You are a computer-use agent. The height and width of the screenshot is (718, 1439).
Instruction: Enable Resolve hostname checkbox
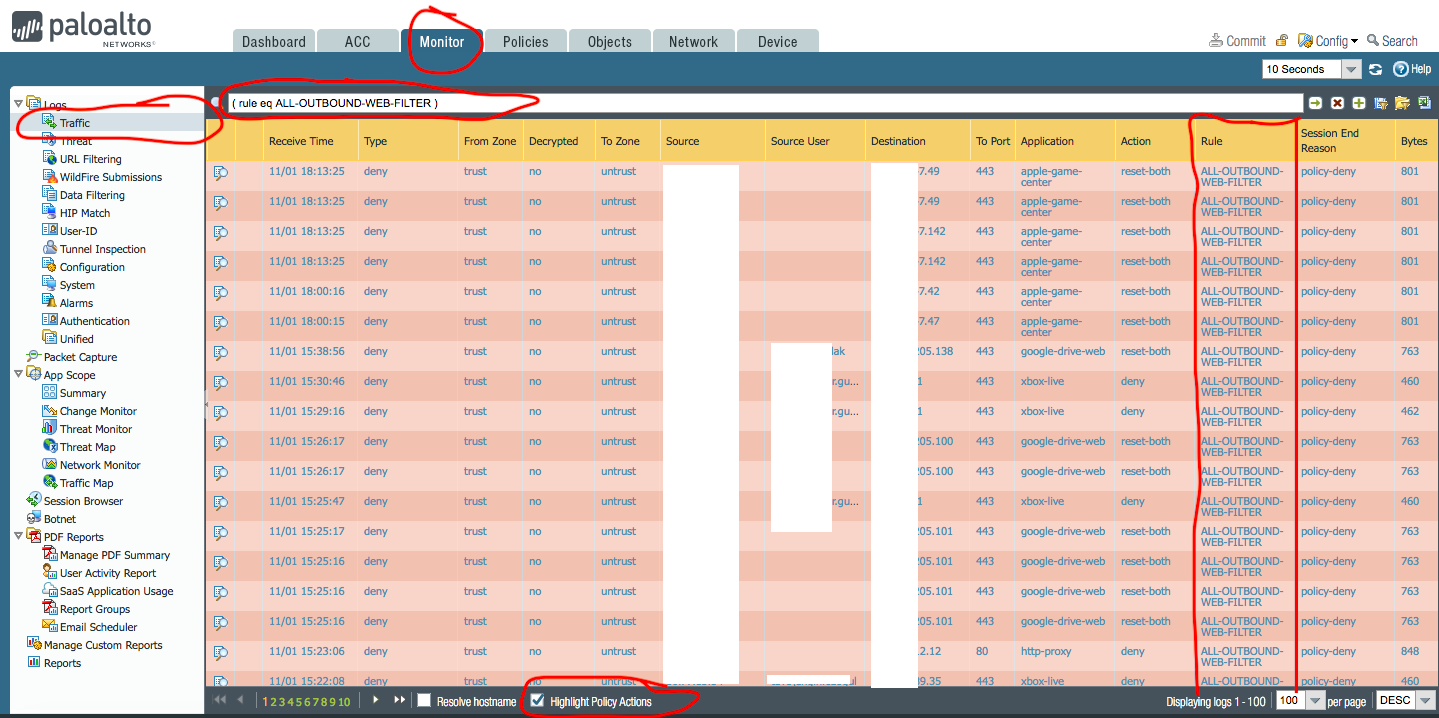(424, 701)
